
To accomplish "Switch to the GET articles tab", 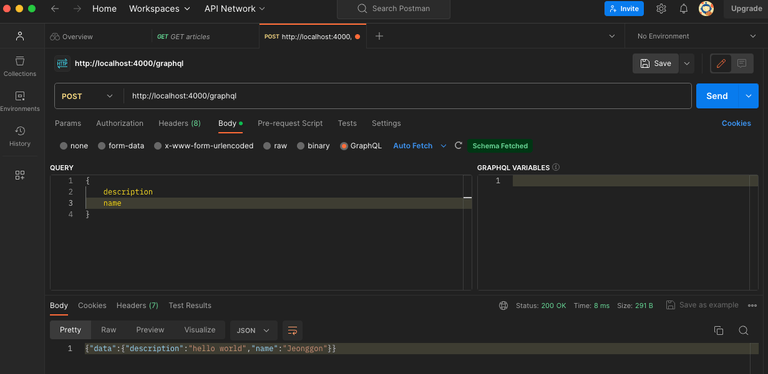I will pyautogui.click(x=183, y=37).
